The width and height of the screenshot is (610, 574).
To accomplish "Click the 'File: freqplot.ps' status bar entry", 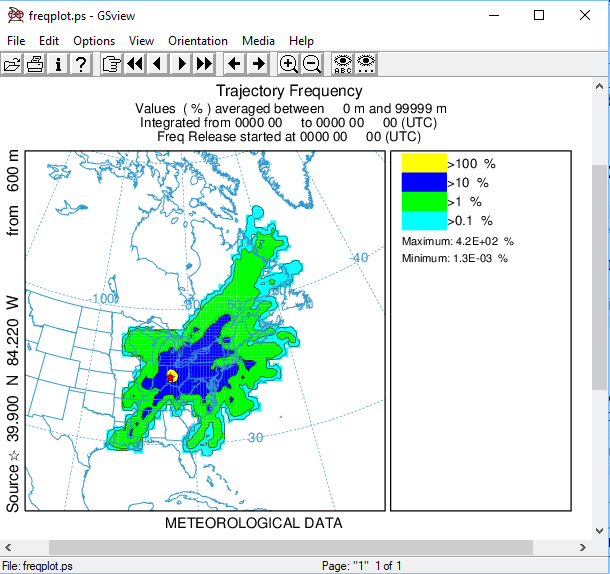I will pos(37,566).
